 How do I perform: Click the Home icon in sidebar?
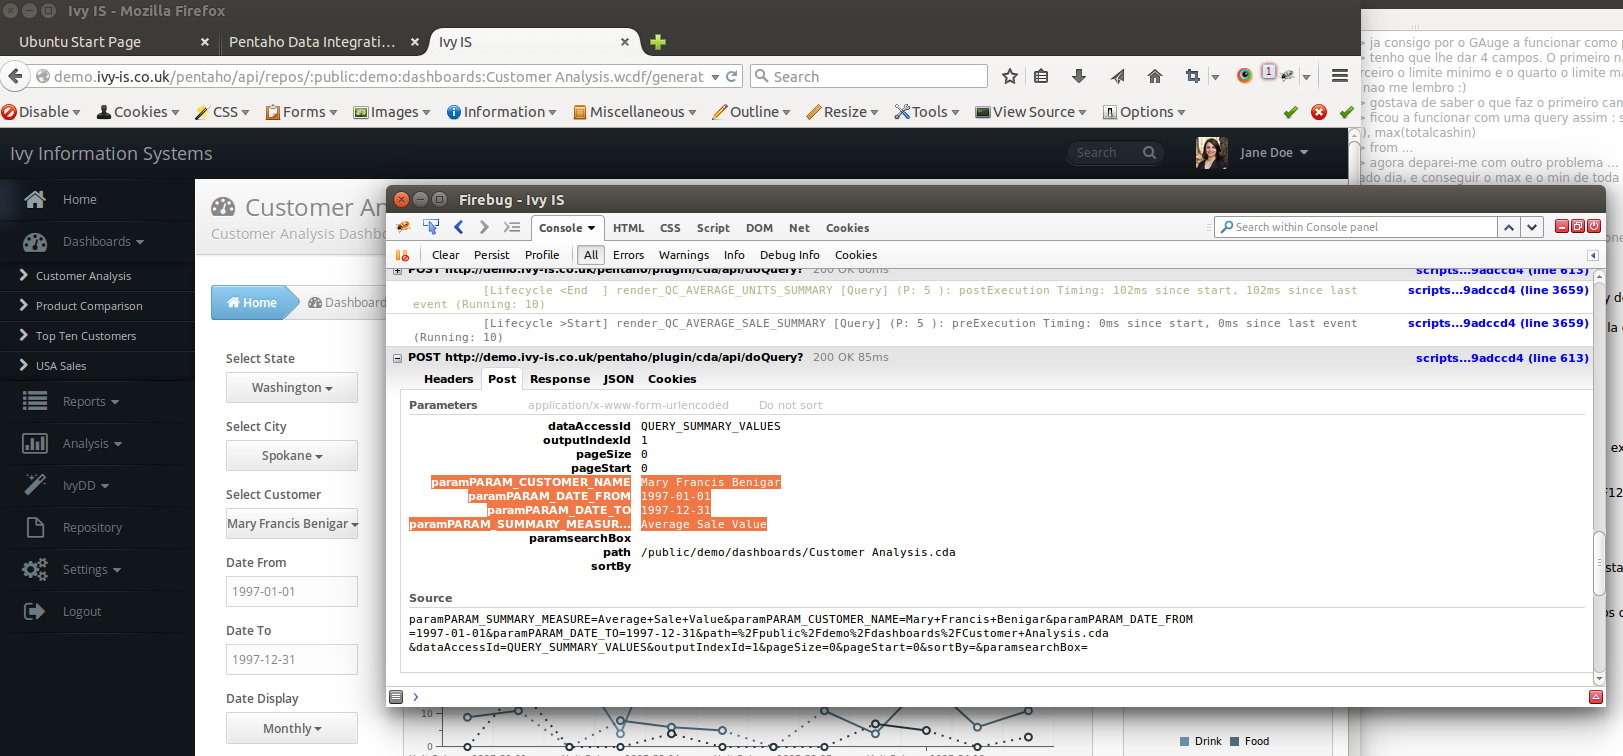35,199
